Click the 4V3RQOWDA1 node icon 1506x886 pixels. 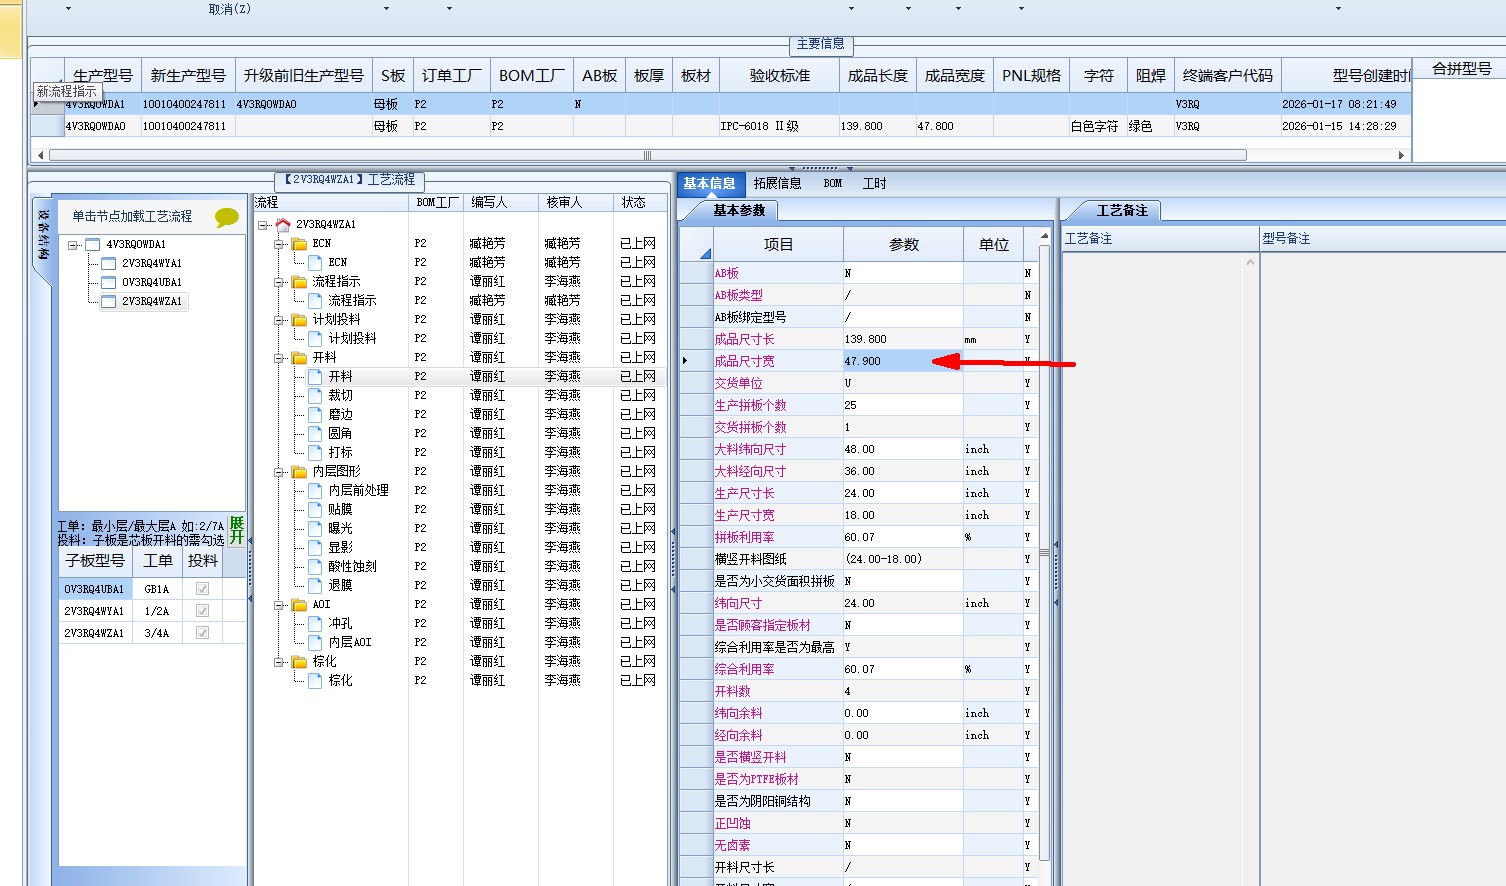(93, 245)
